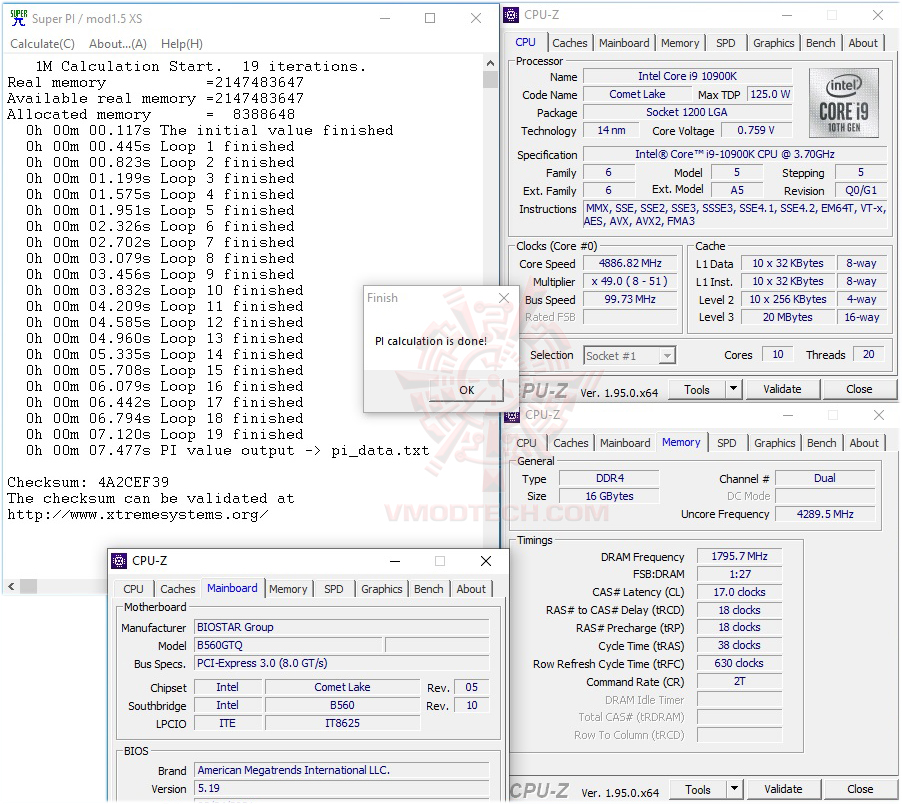Viewport: 902px width, 804px height.
Task: Open About tab in top CPU-Z window
Action: 863,43
